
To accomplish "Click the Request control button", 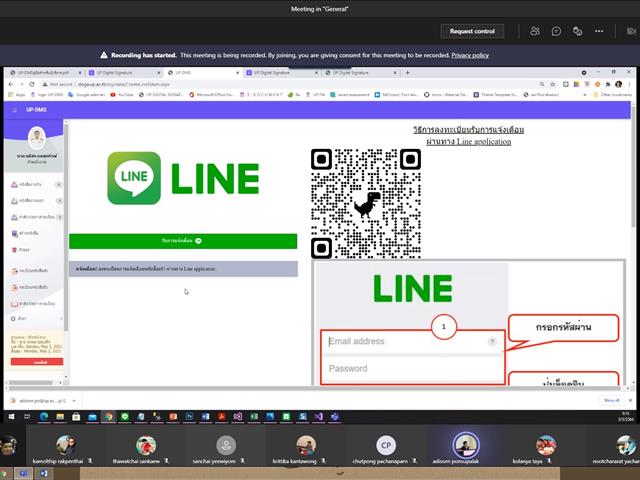I will (x=472, y=31).
